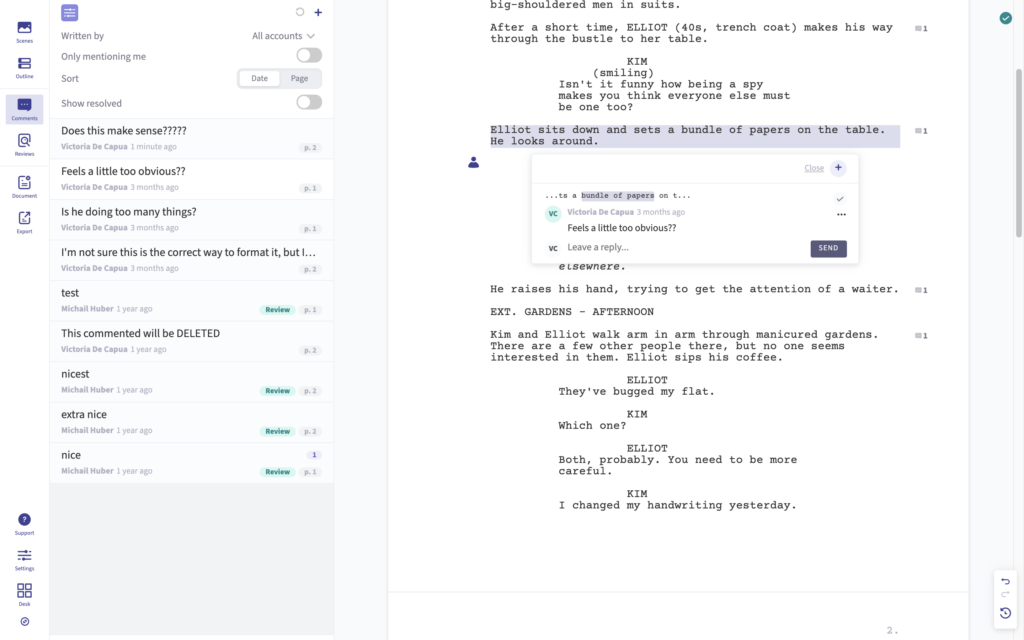Add a new comment with the plus icon
This screenshot has width=1024, height=640.
(318, 12)
